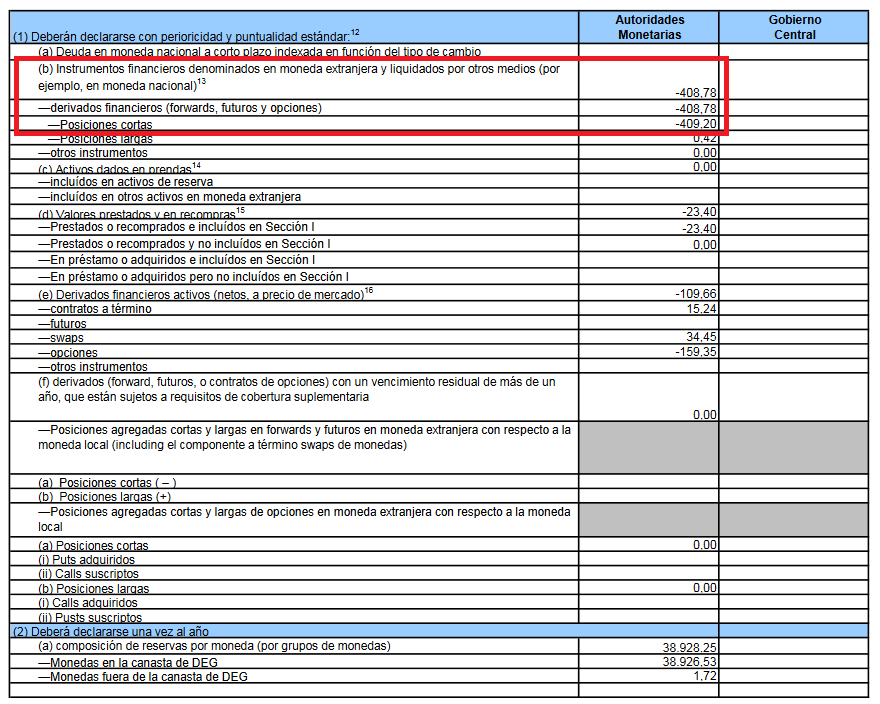Screen dimensions: 880x704
Task: Click the value 38.928.25
Action: [x=690, y=647]
